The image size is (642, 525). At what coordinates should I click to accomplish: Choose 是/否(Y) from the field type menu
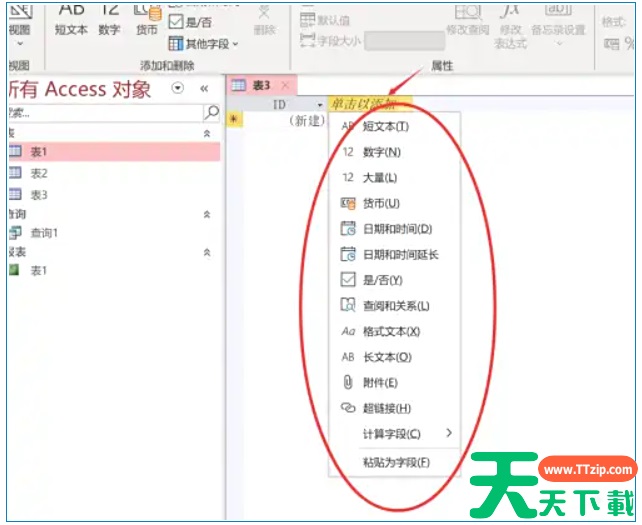click(x=394, y=280)
